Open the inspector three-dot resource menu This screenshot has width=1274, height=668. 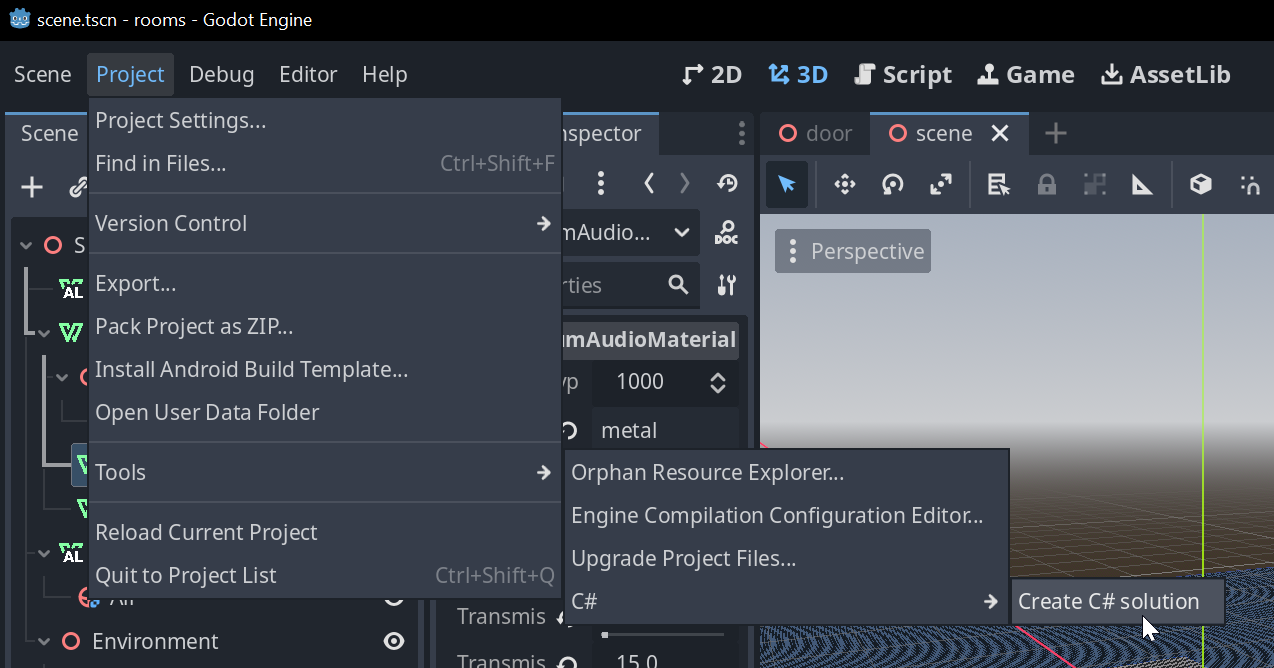[x=601, y=183]
